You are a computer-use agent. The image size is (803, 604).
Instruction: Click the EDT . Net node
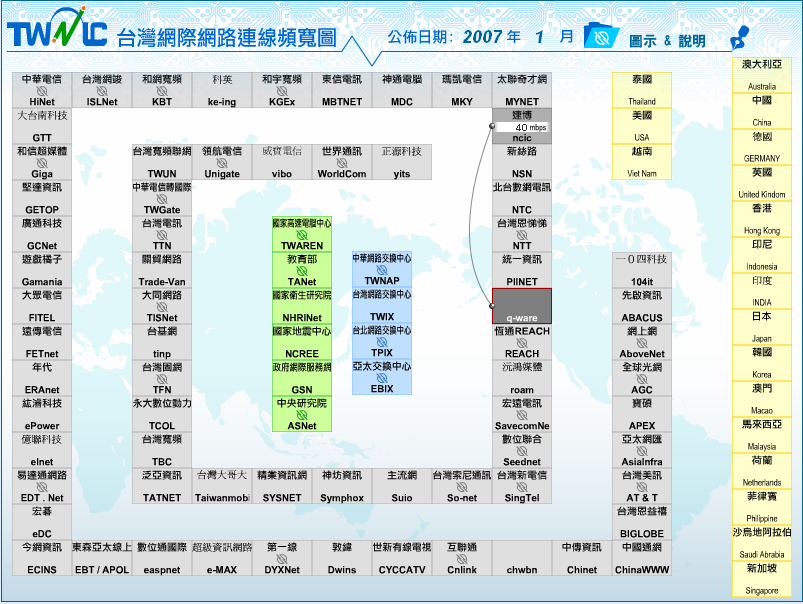(42, 486)
